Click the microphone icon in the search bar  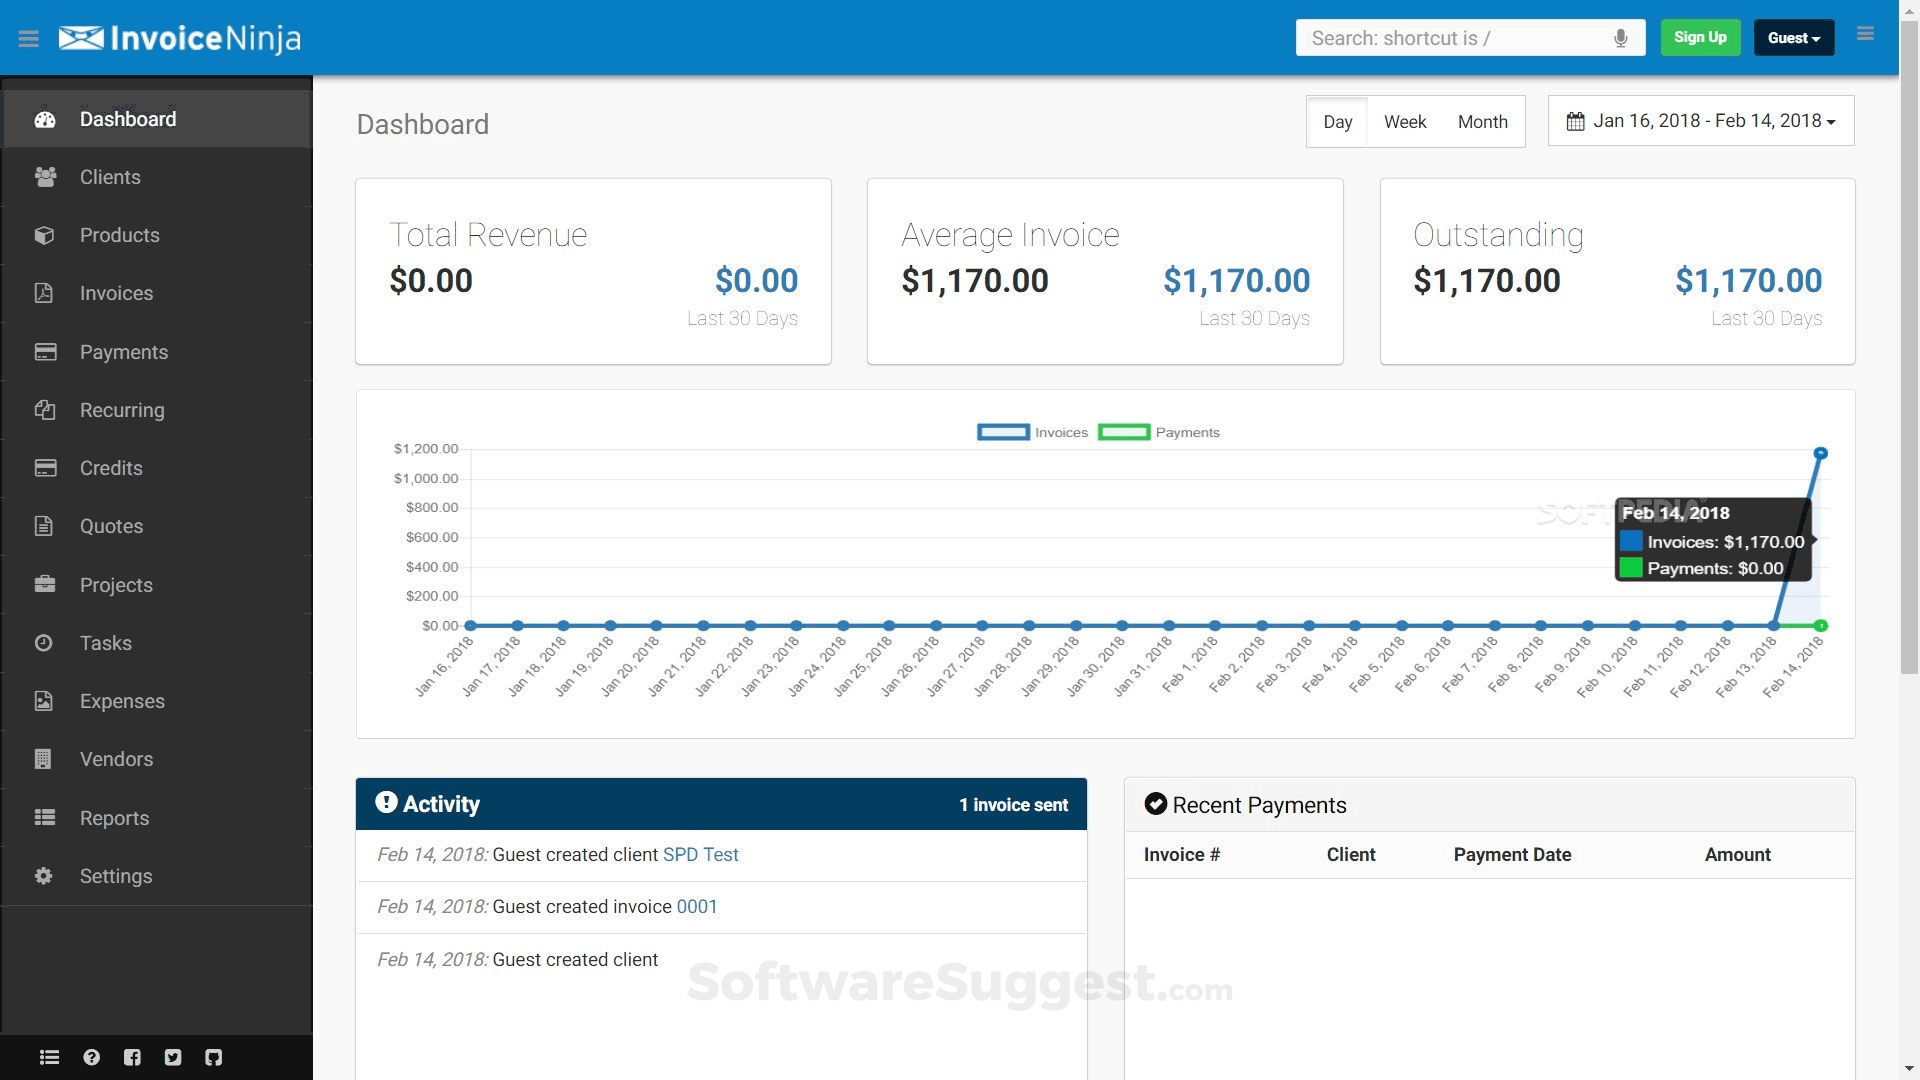1622,38
